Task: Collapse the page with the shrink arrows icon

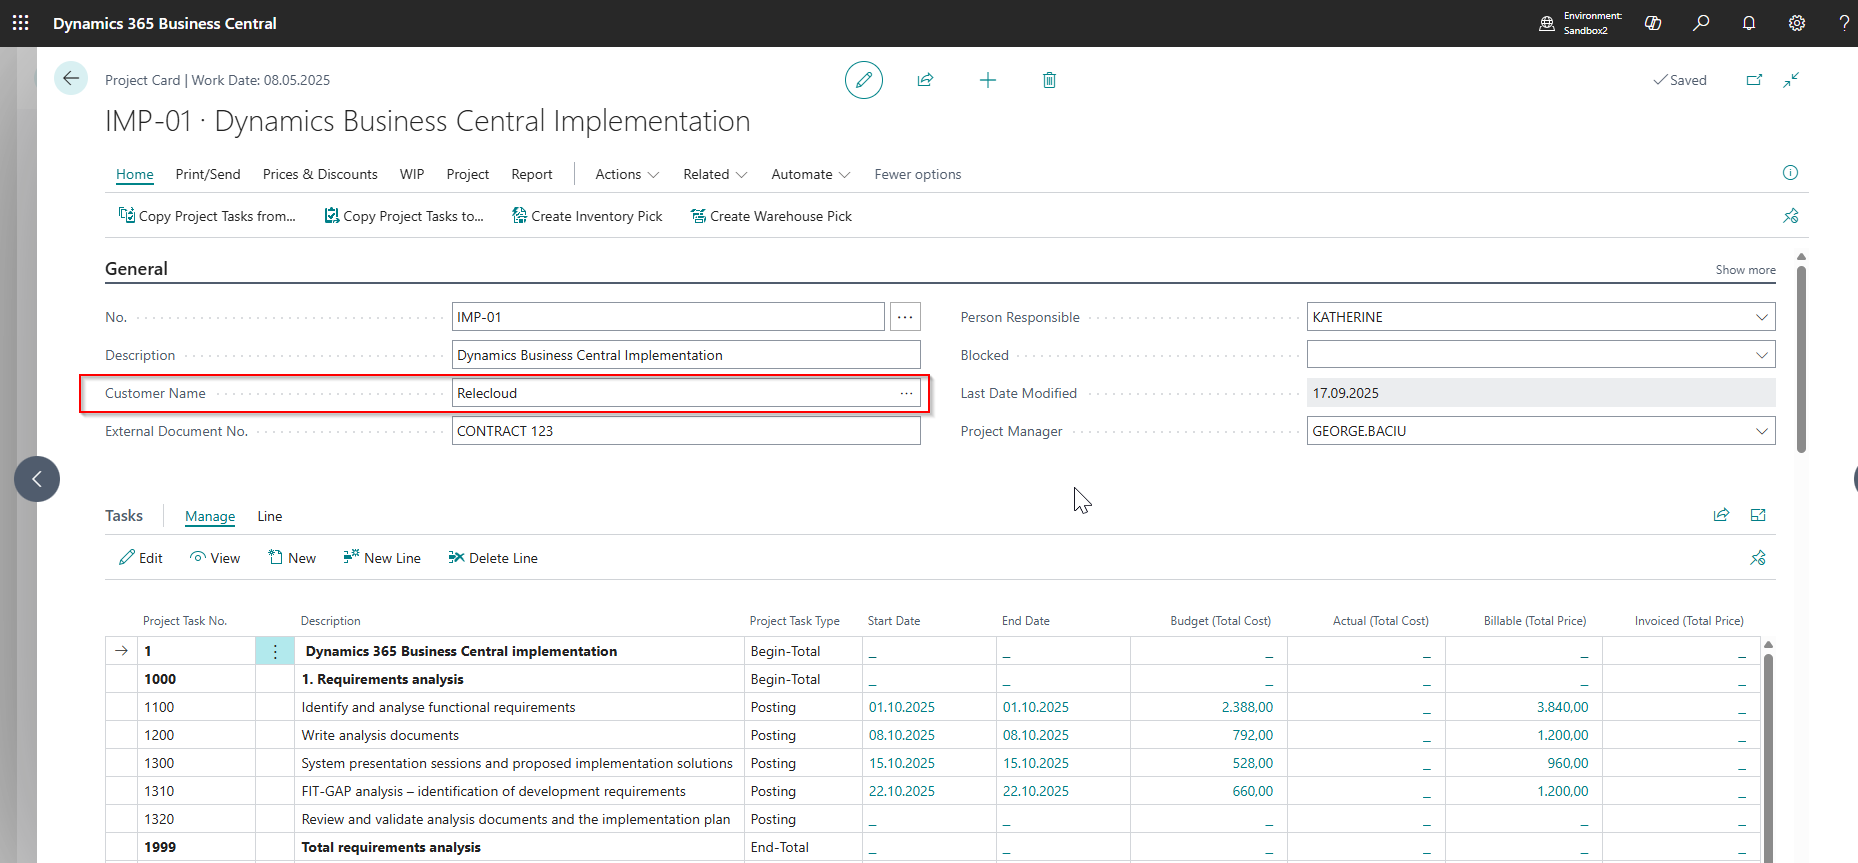Action: pyautogui.click(x=1791, y=80)
